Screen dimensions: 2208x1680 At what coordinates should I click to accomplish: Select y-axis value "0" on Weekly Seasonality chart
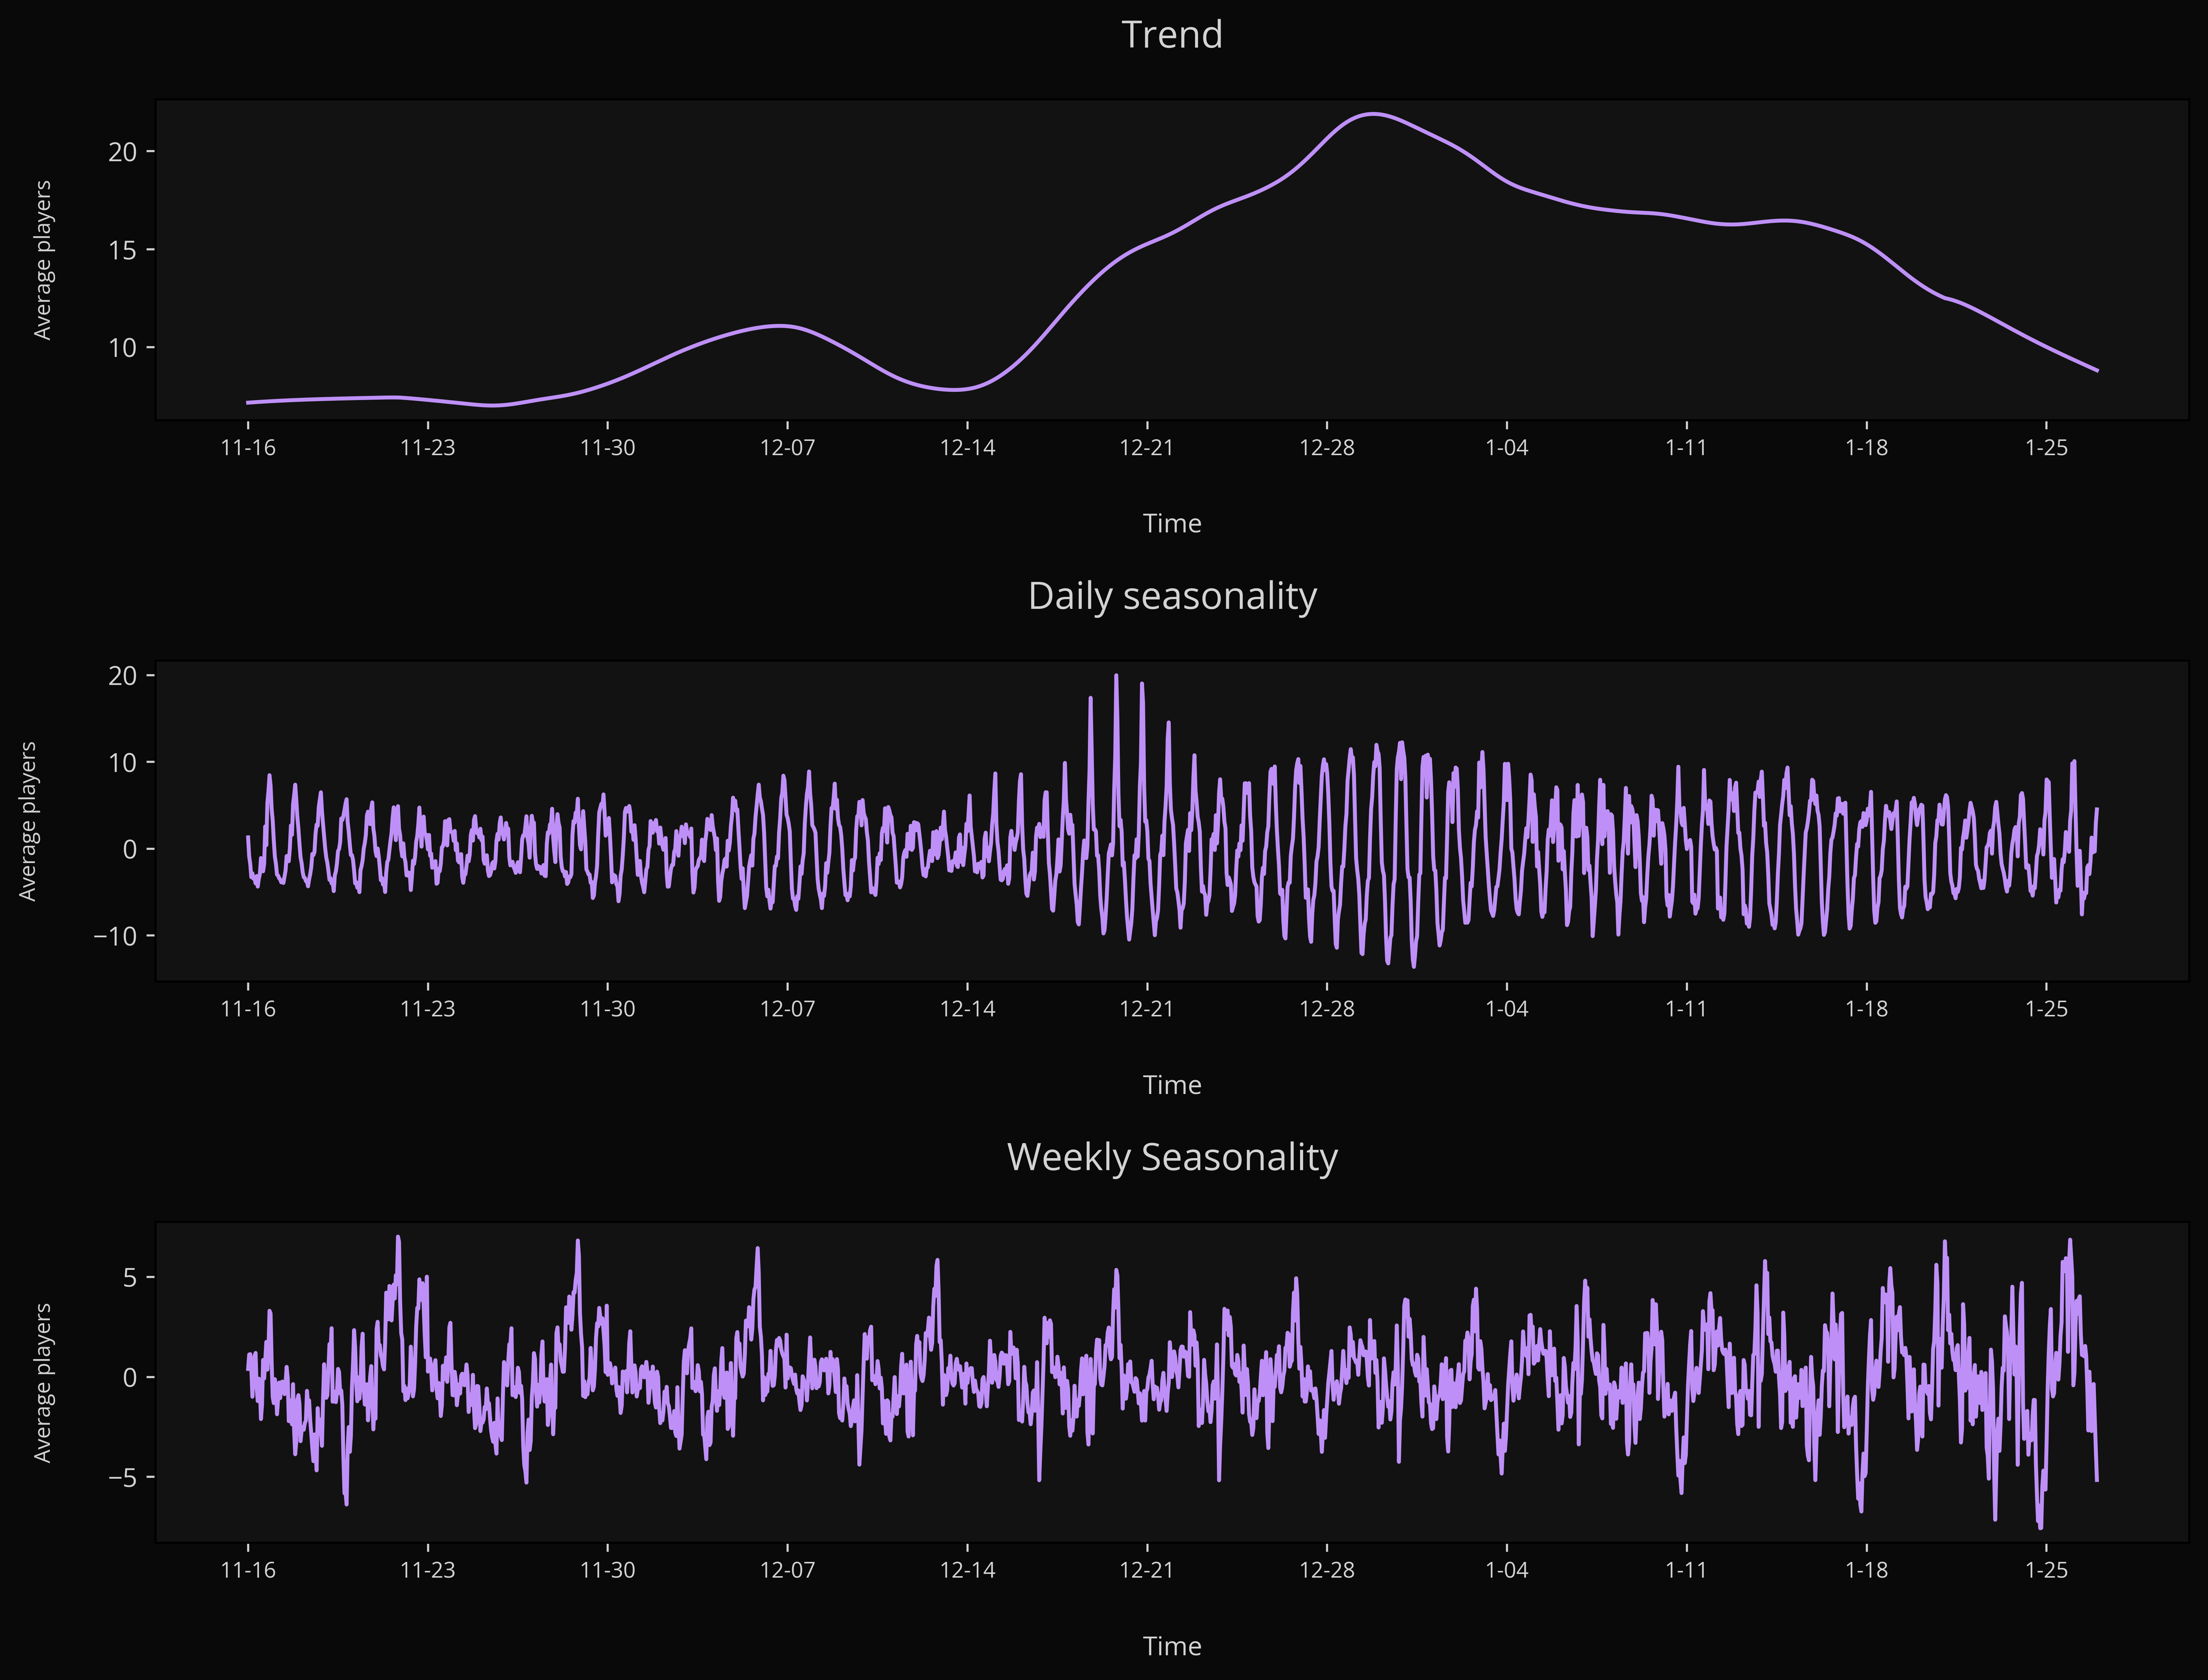130,1378
